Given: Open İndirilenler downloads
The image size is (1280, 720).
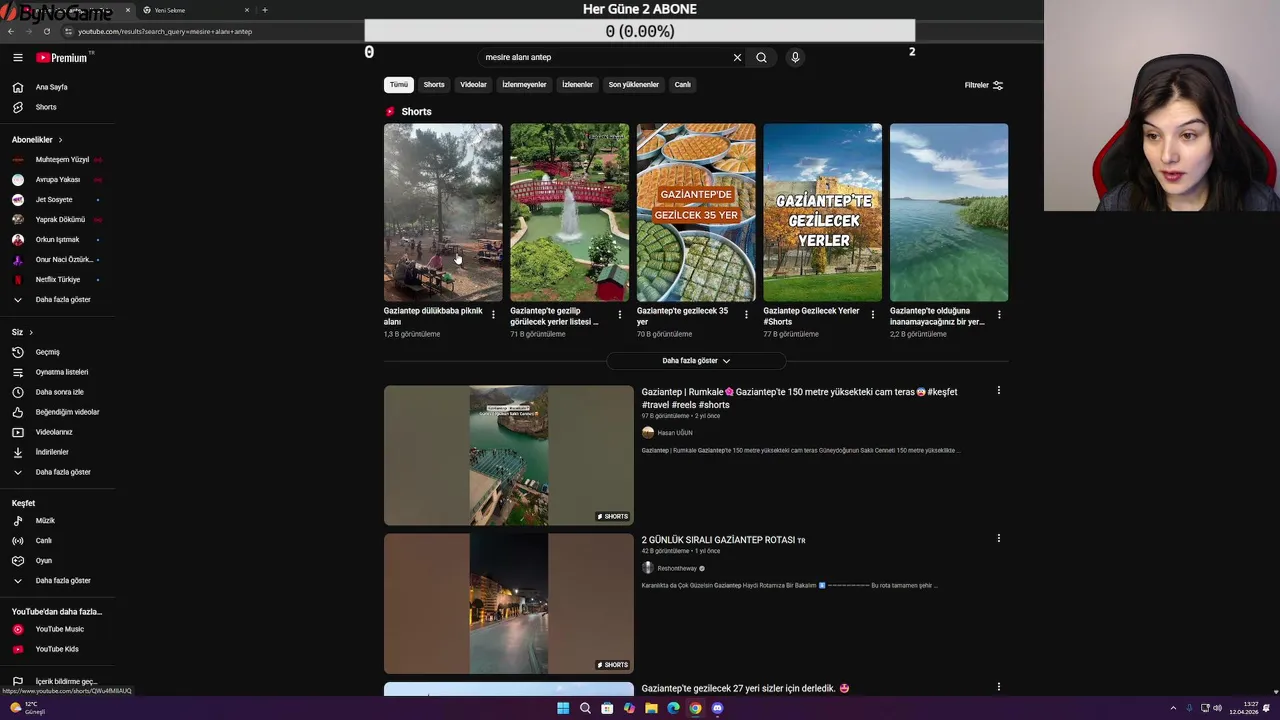Looking at the screenshot, I should (x=52, y=452).
